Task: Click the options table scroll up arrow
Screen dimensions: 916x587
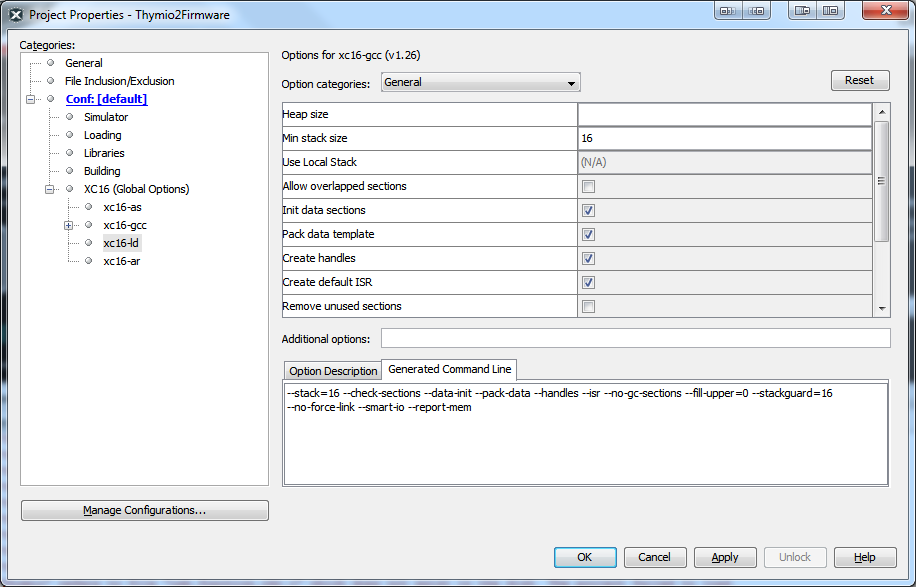Action: 882,112
